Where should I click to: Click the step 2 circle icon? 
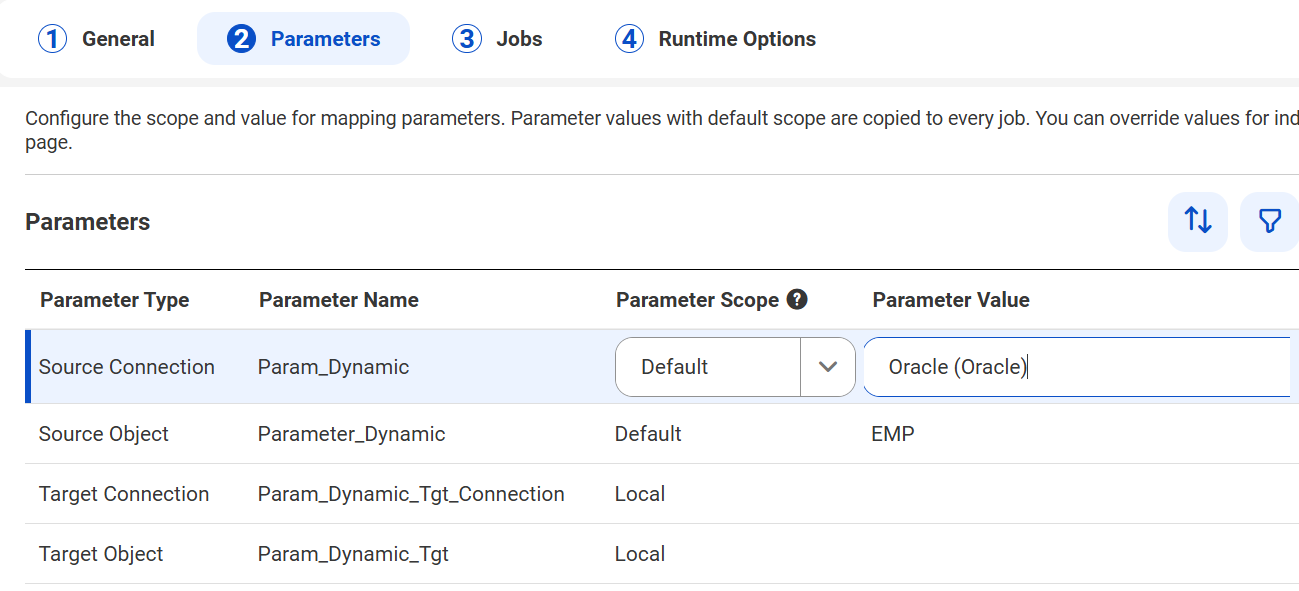pos(241,39)
